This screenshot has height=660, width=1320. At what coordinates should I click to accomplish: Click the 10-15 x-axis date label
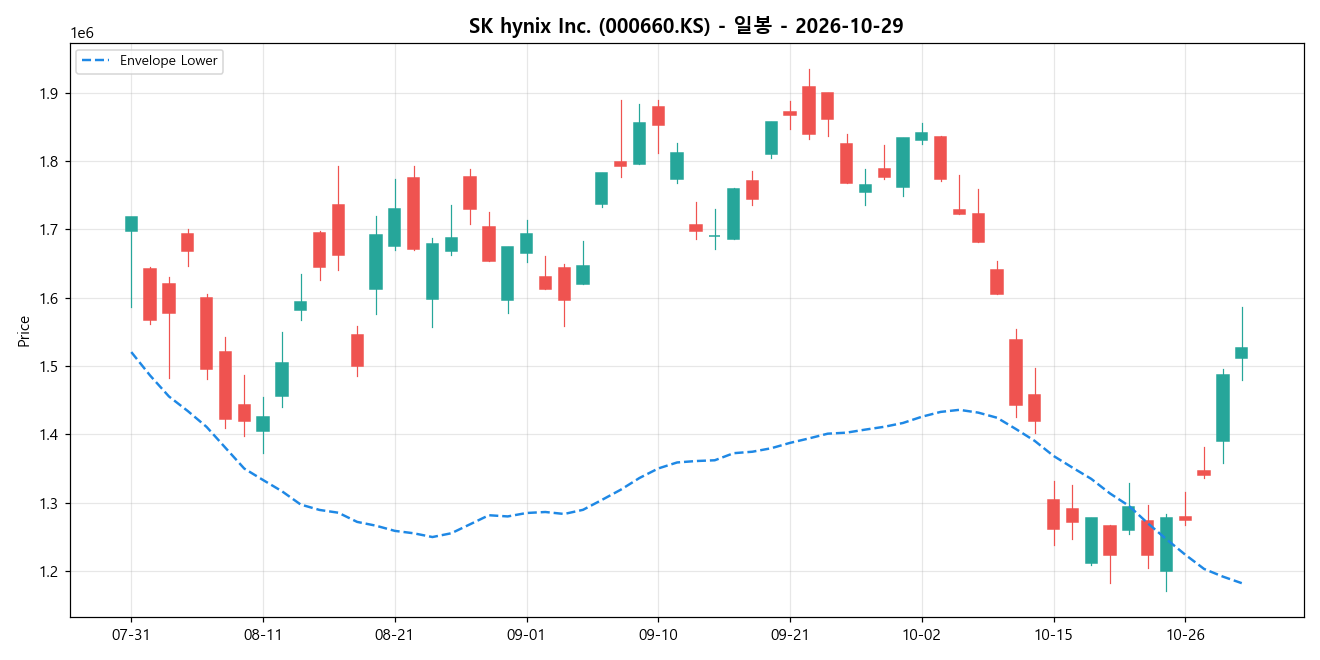1053,633
